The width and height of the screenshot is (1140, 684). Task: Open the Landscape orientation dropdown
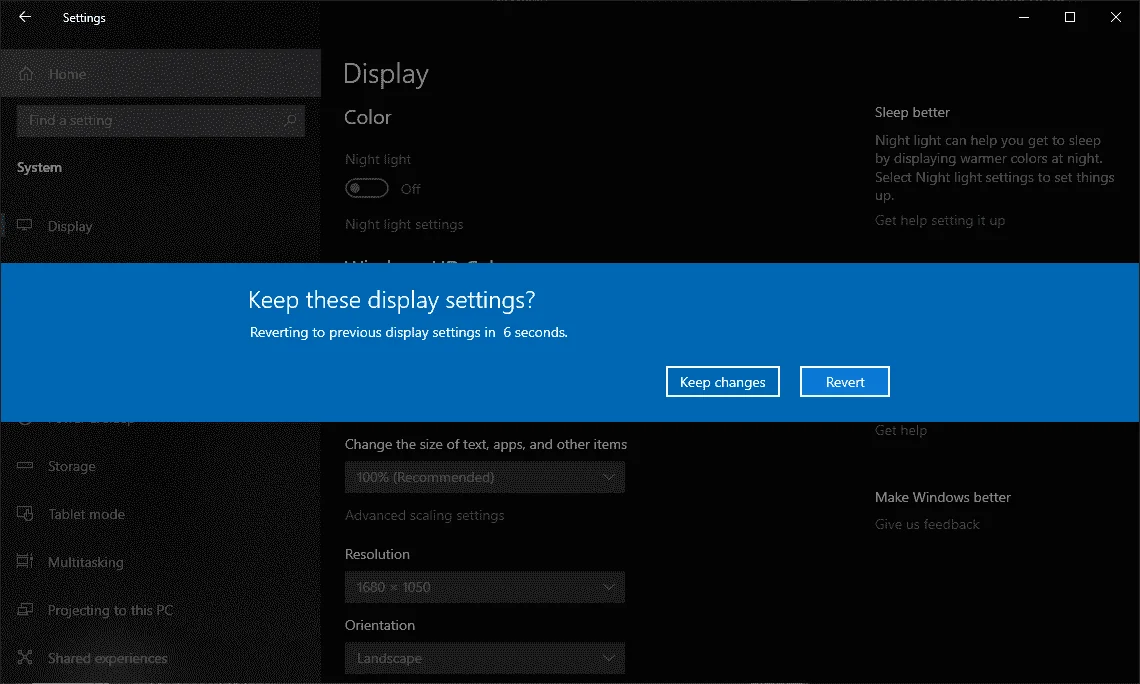click(484, 658)
